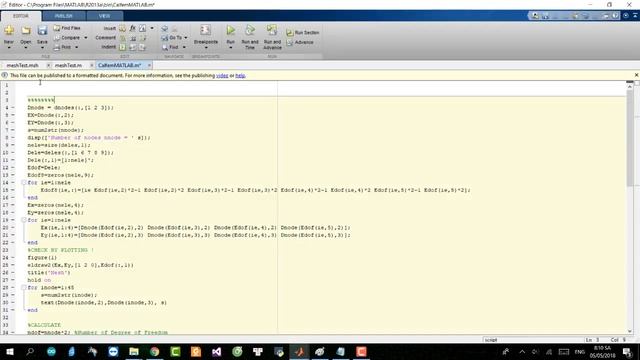
Task: Set breakpoint dash on line 26
Action: coord(13,273)
